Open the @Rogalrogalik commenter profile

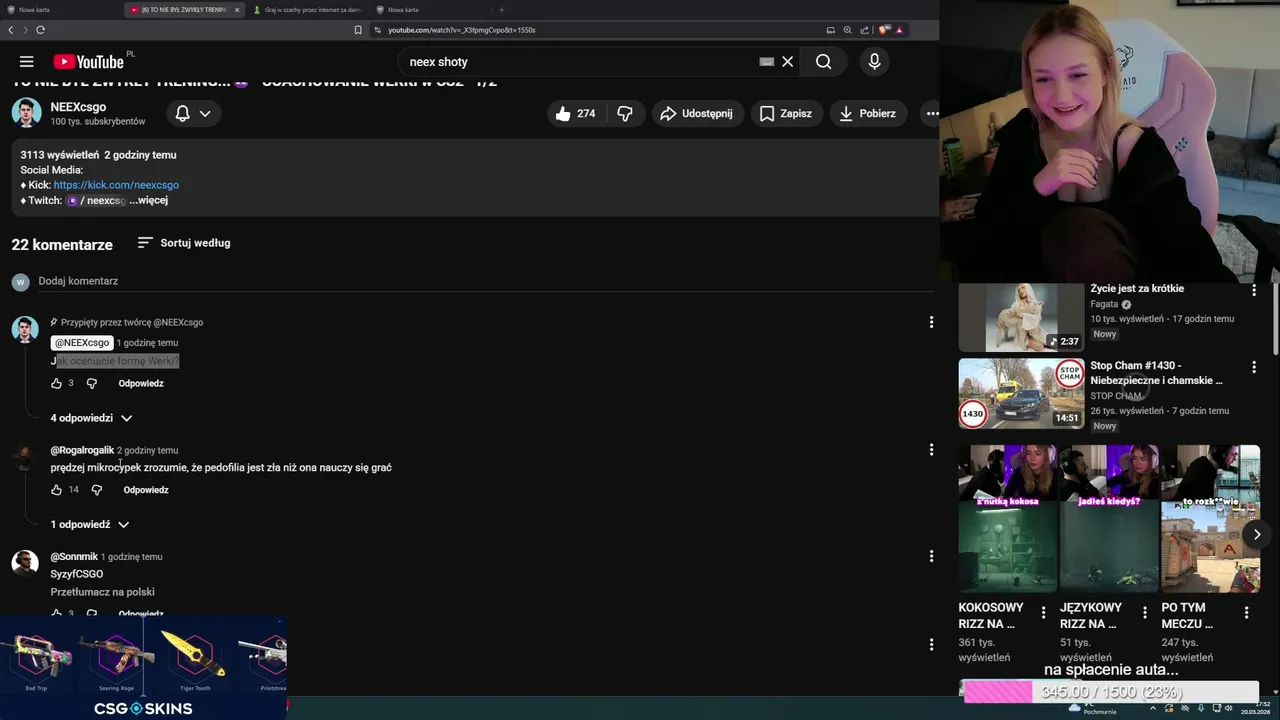coord(82,450)
